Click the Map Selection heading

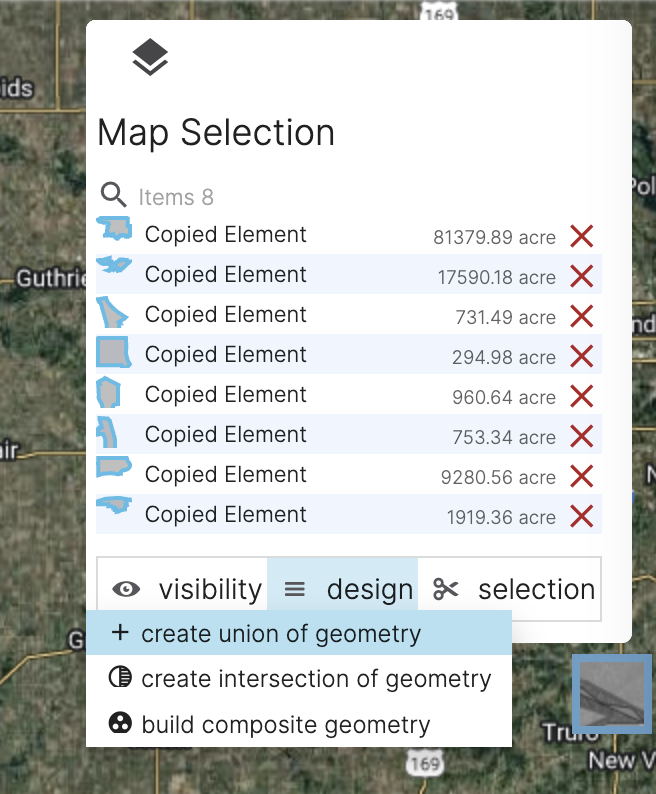[x=216, y=133]
